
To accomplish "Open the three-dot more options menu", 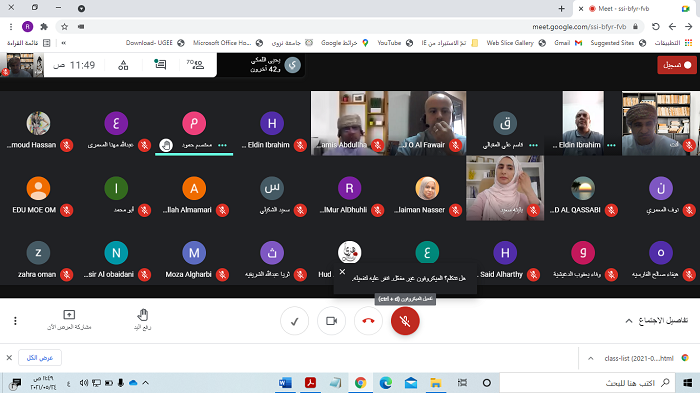I will point(15,321).
